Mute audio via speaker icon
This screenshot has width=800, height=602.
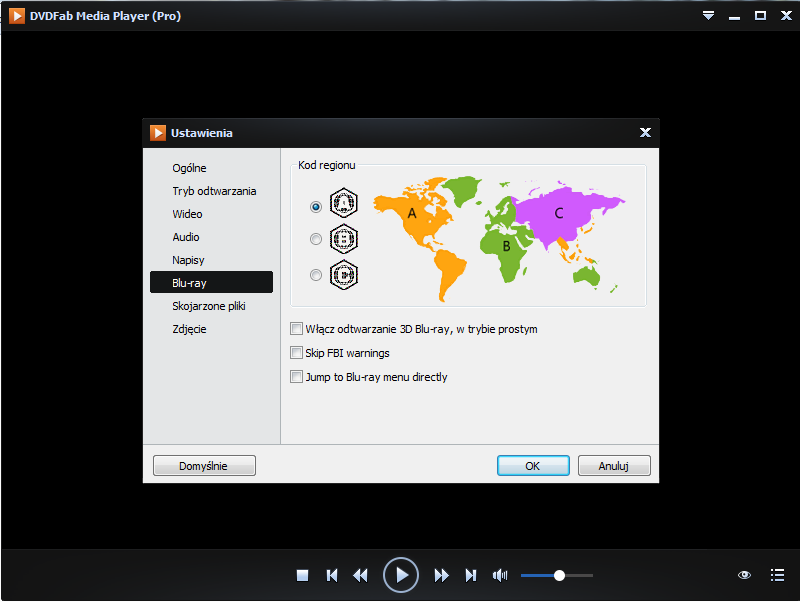tap(500, 575)
